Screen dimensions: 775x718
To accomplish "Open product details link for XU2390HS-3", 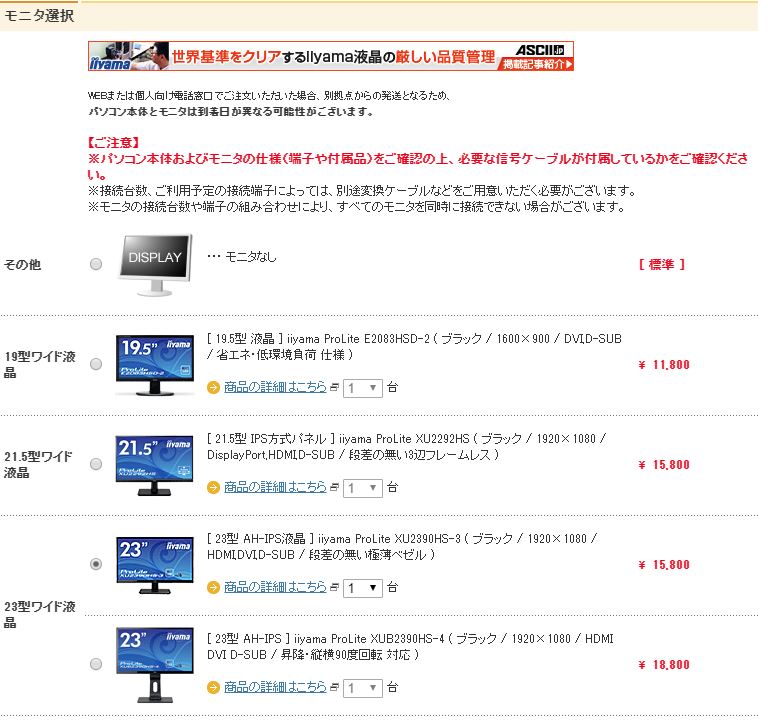I will 275,587.
